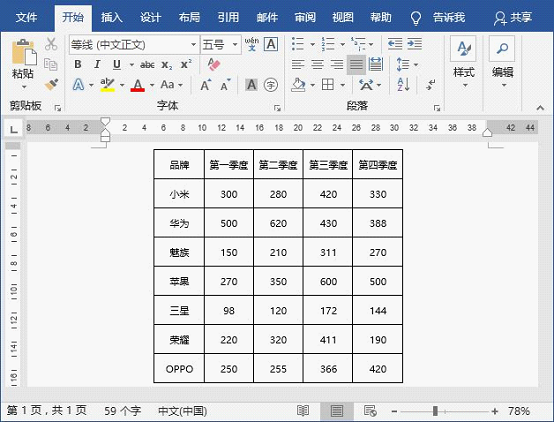Click the Increase Indent icon

coord(414,44)
